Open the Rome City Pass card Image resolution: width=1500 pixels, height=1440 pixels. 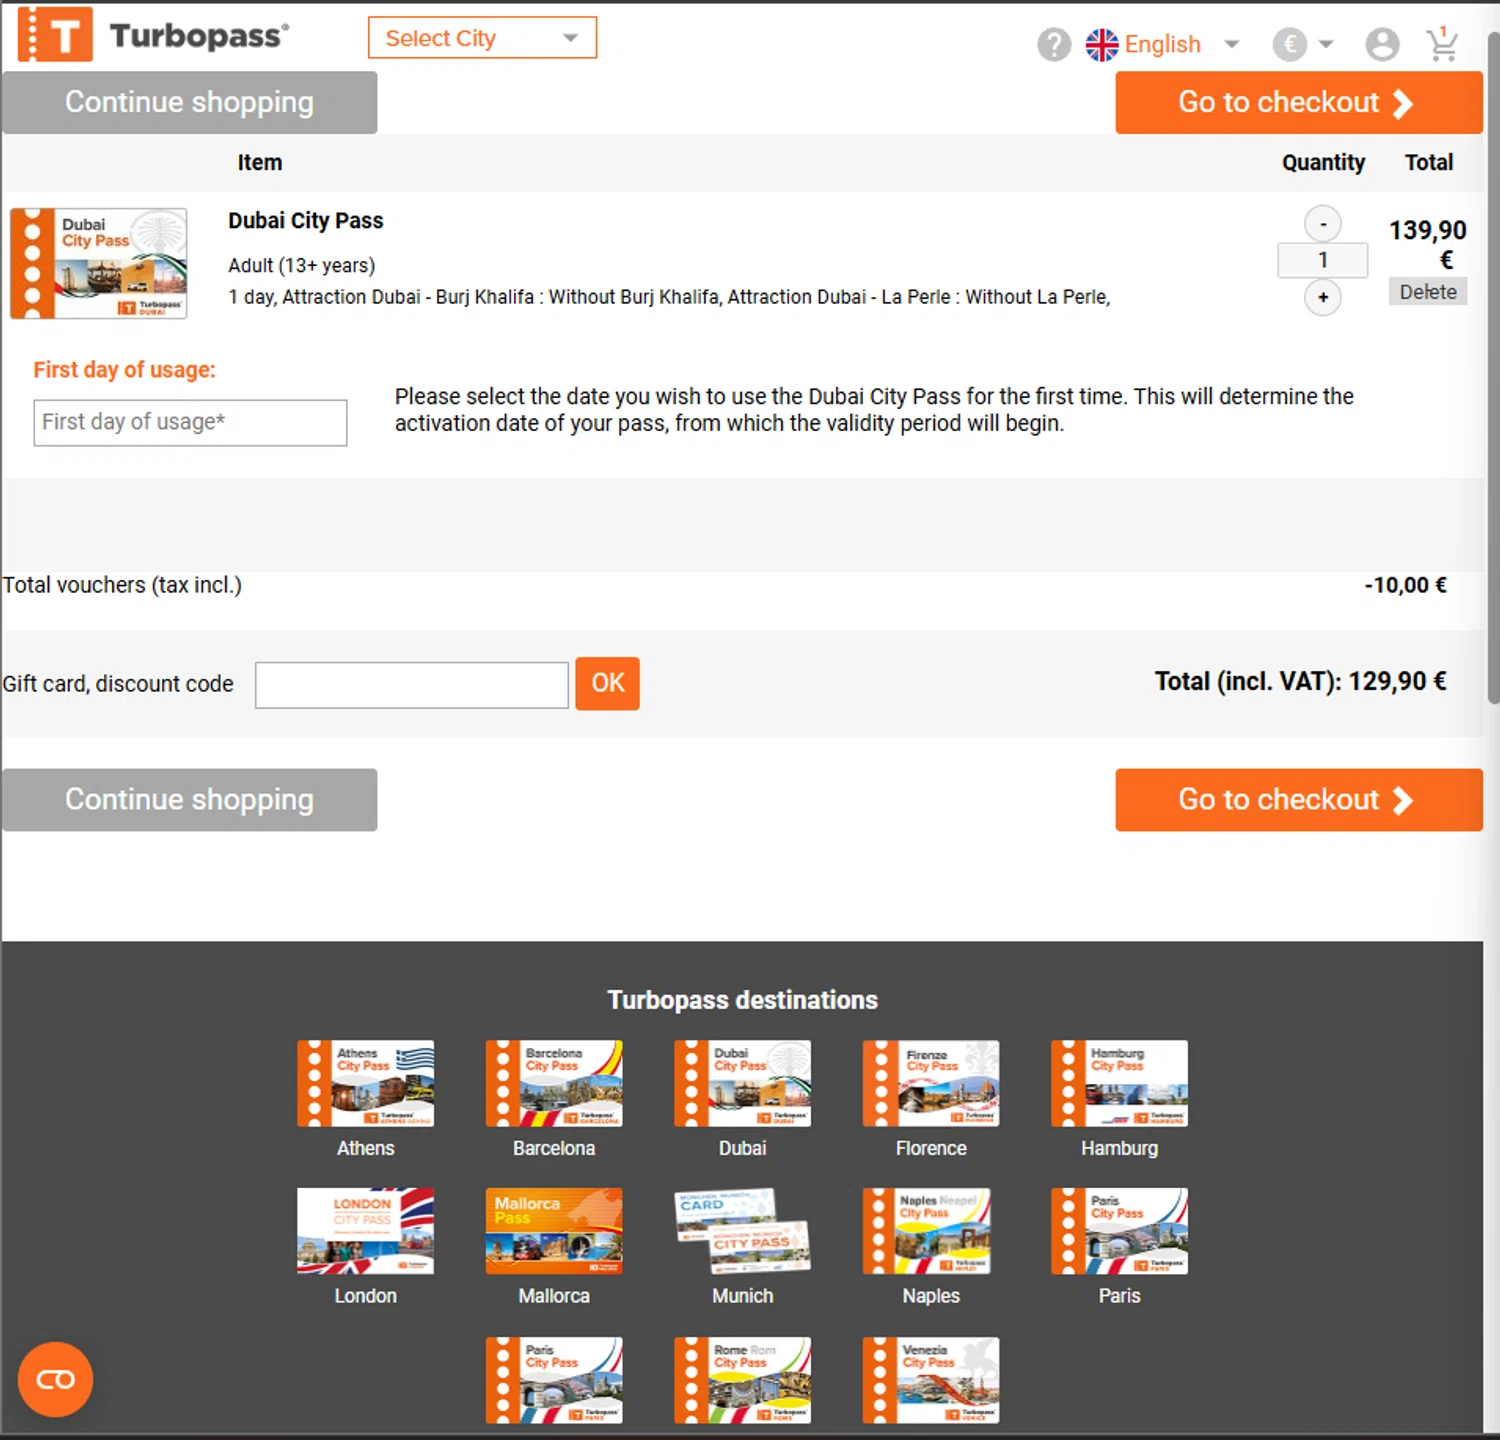coord(742,1380)
